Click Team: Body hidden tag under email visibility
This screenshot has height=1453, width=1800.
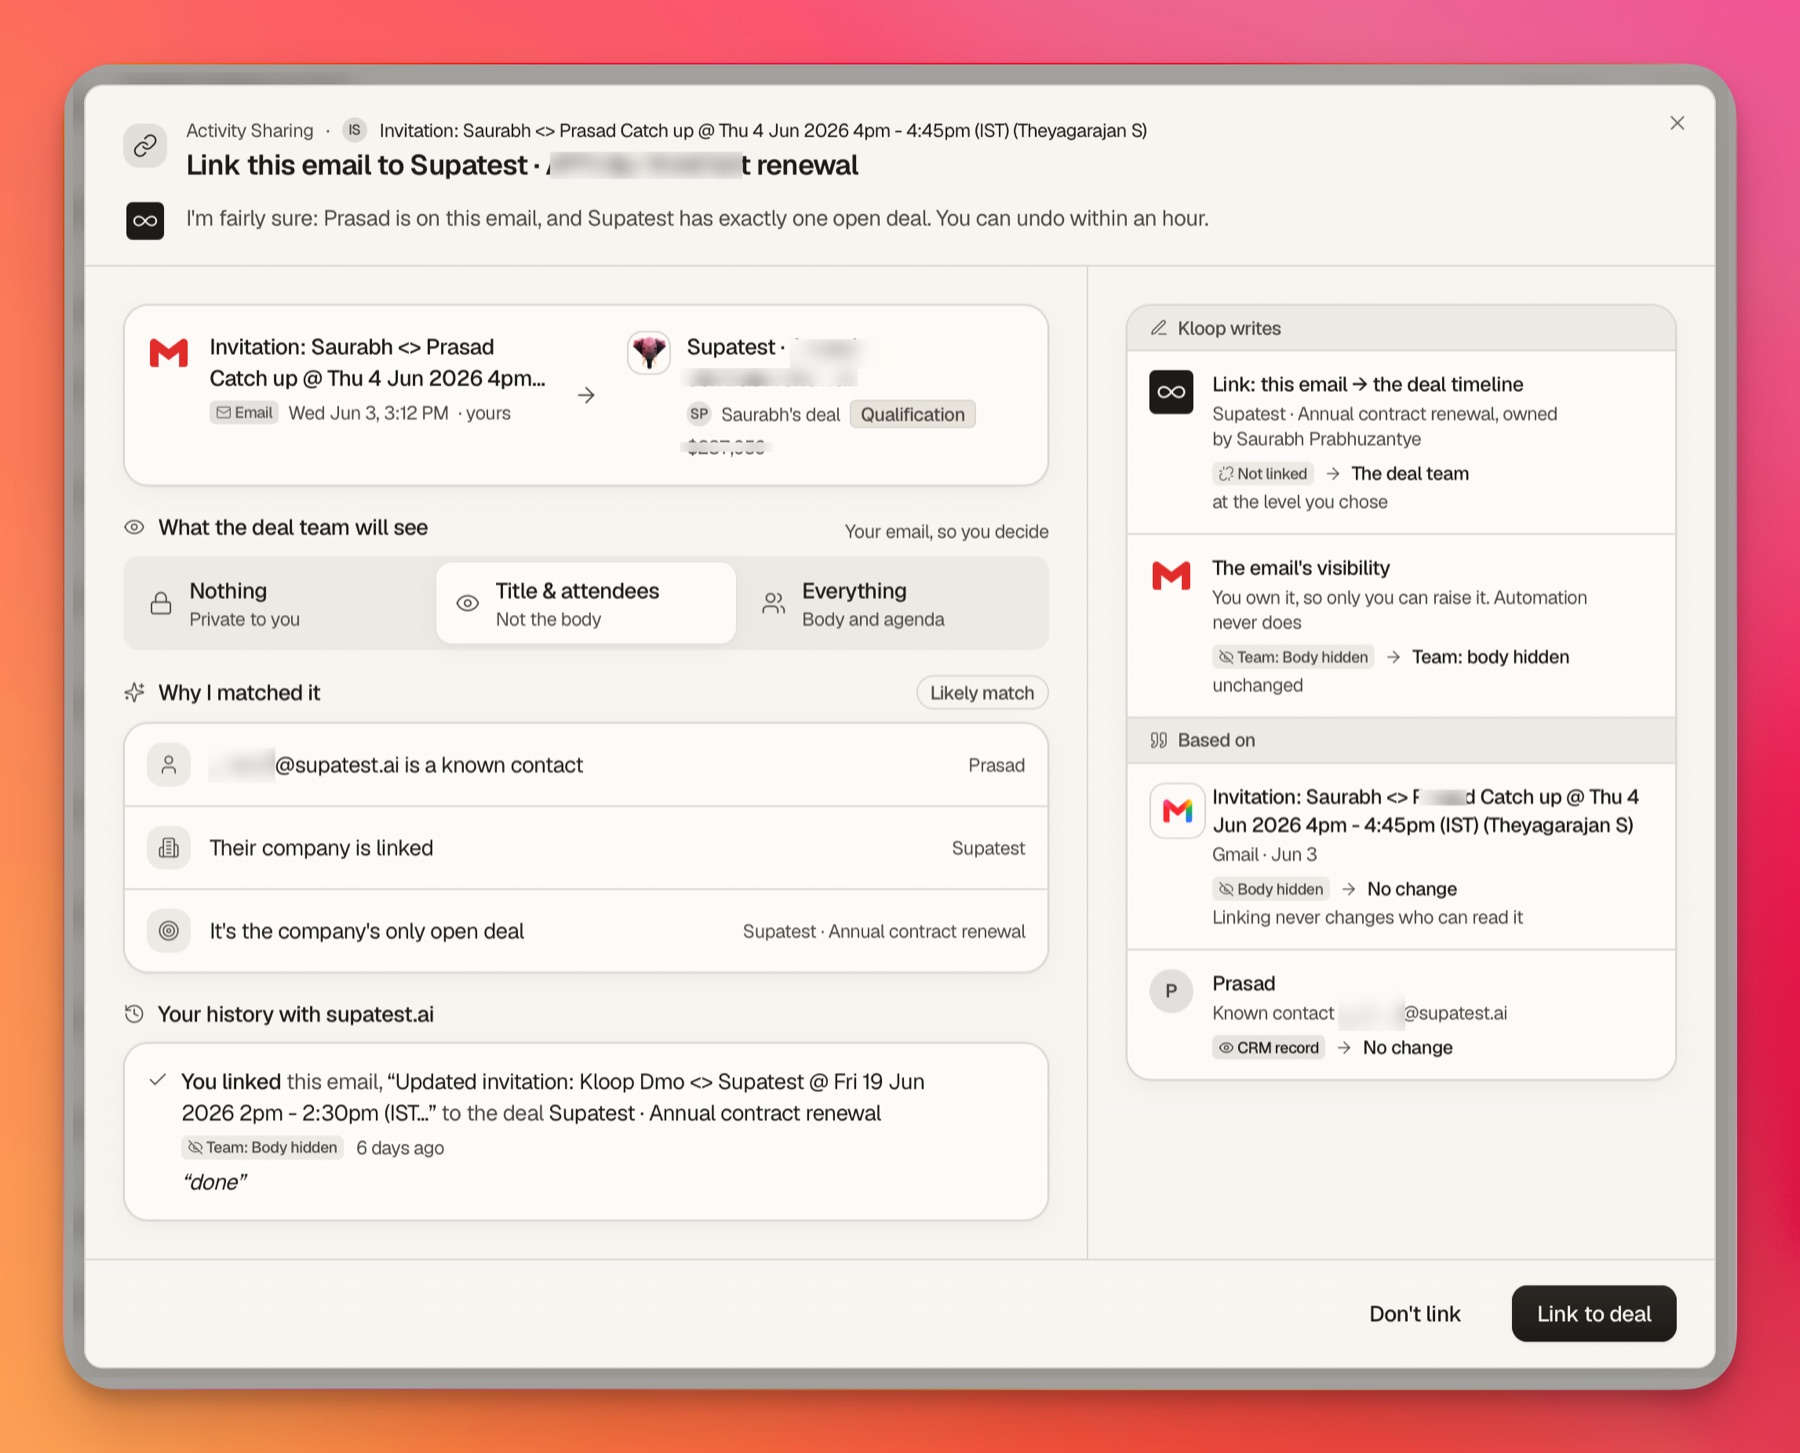1293,657
